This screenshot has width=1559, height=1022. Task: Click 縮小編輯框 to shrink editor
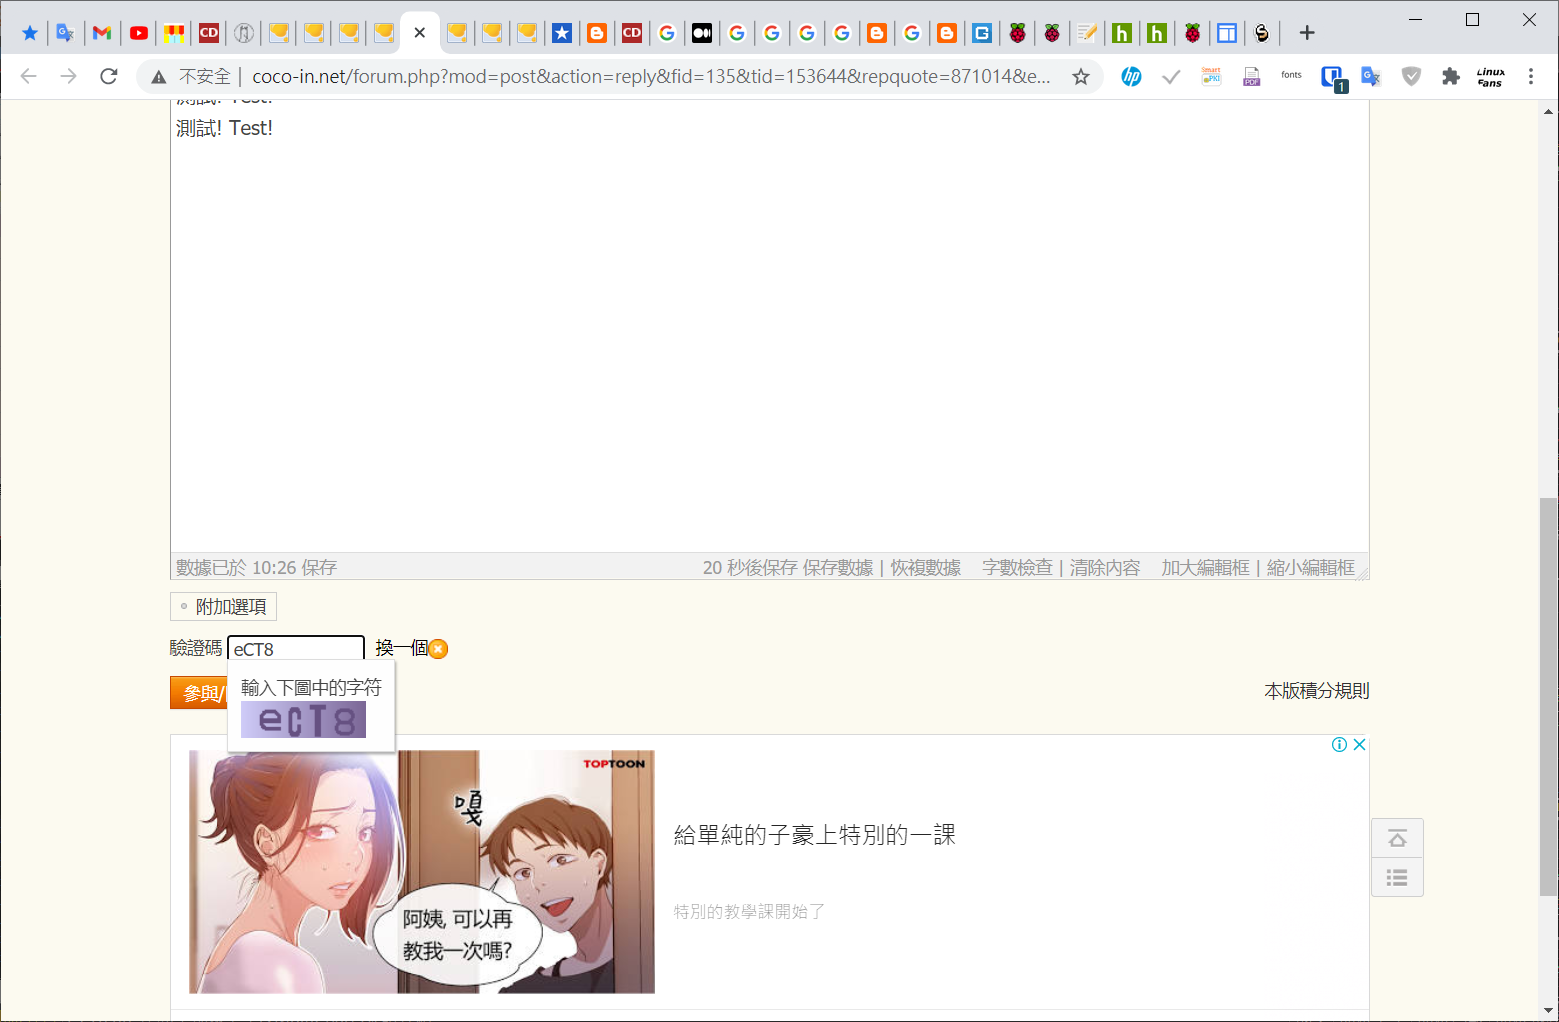point(1311,568)
